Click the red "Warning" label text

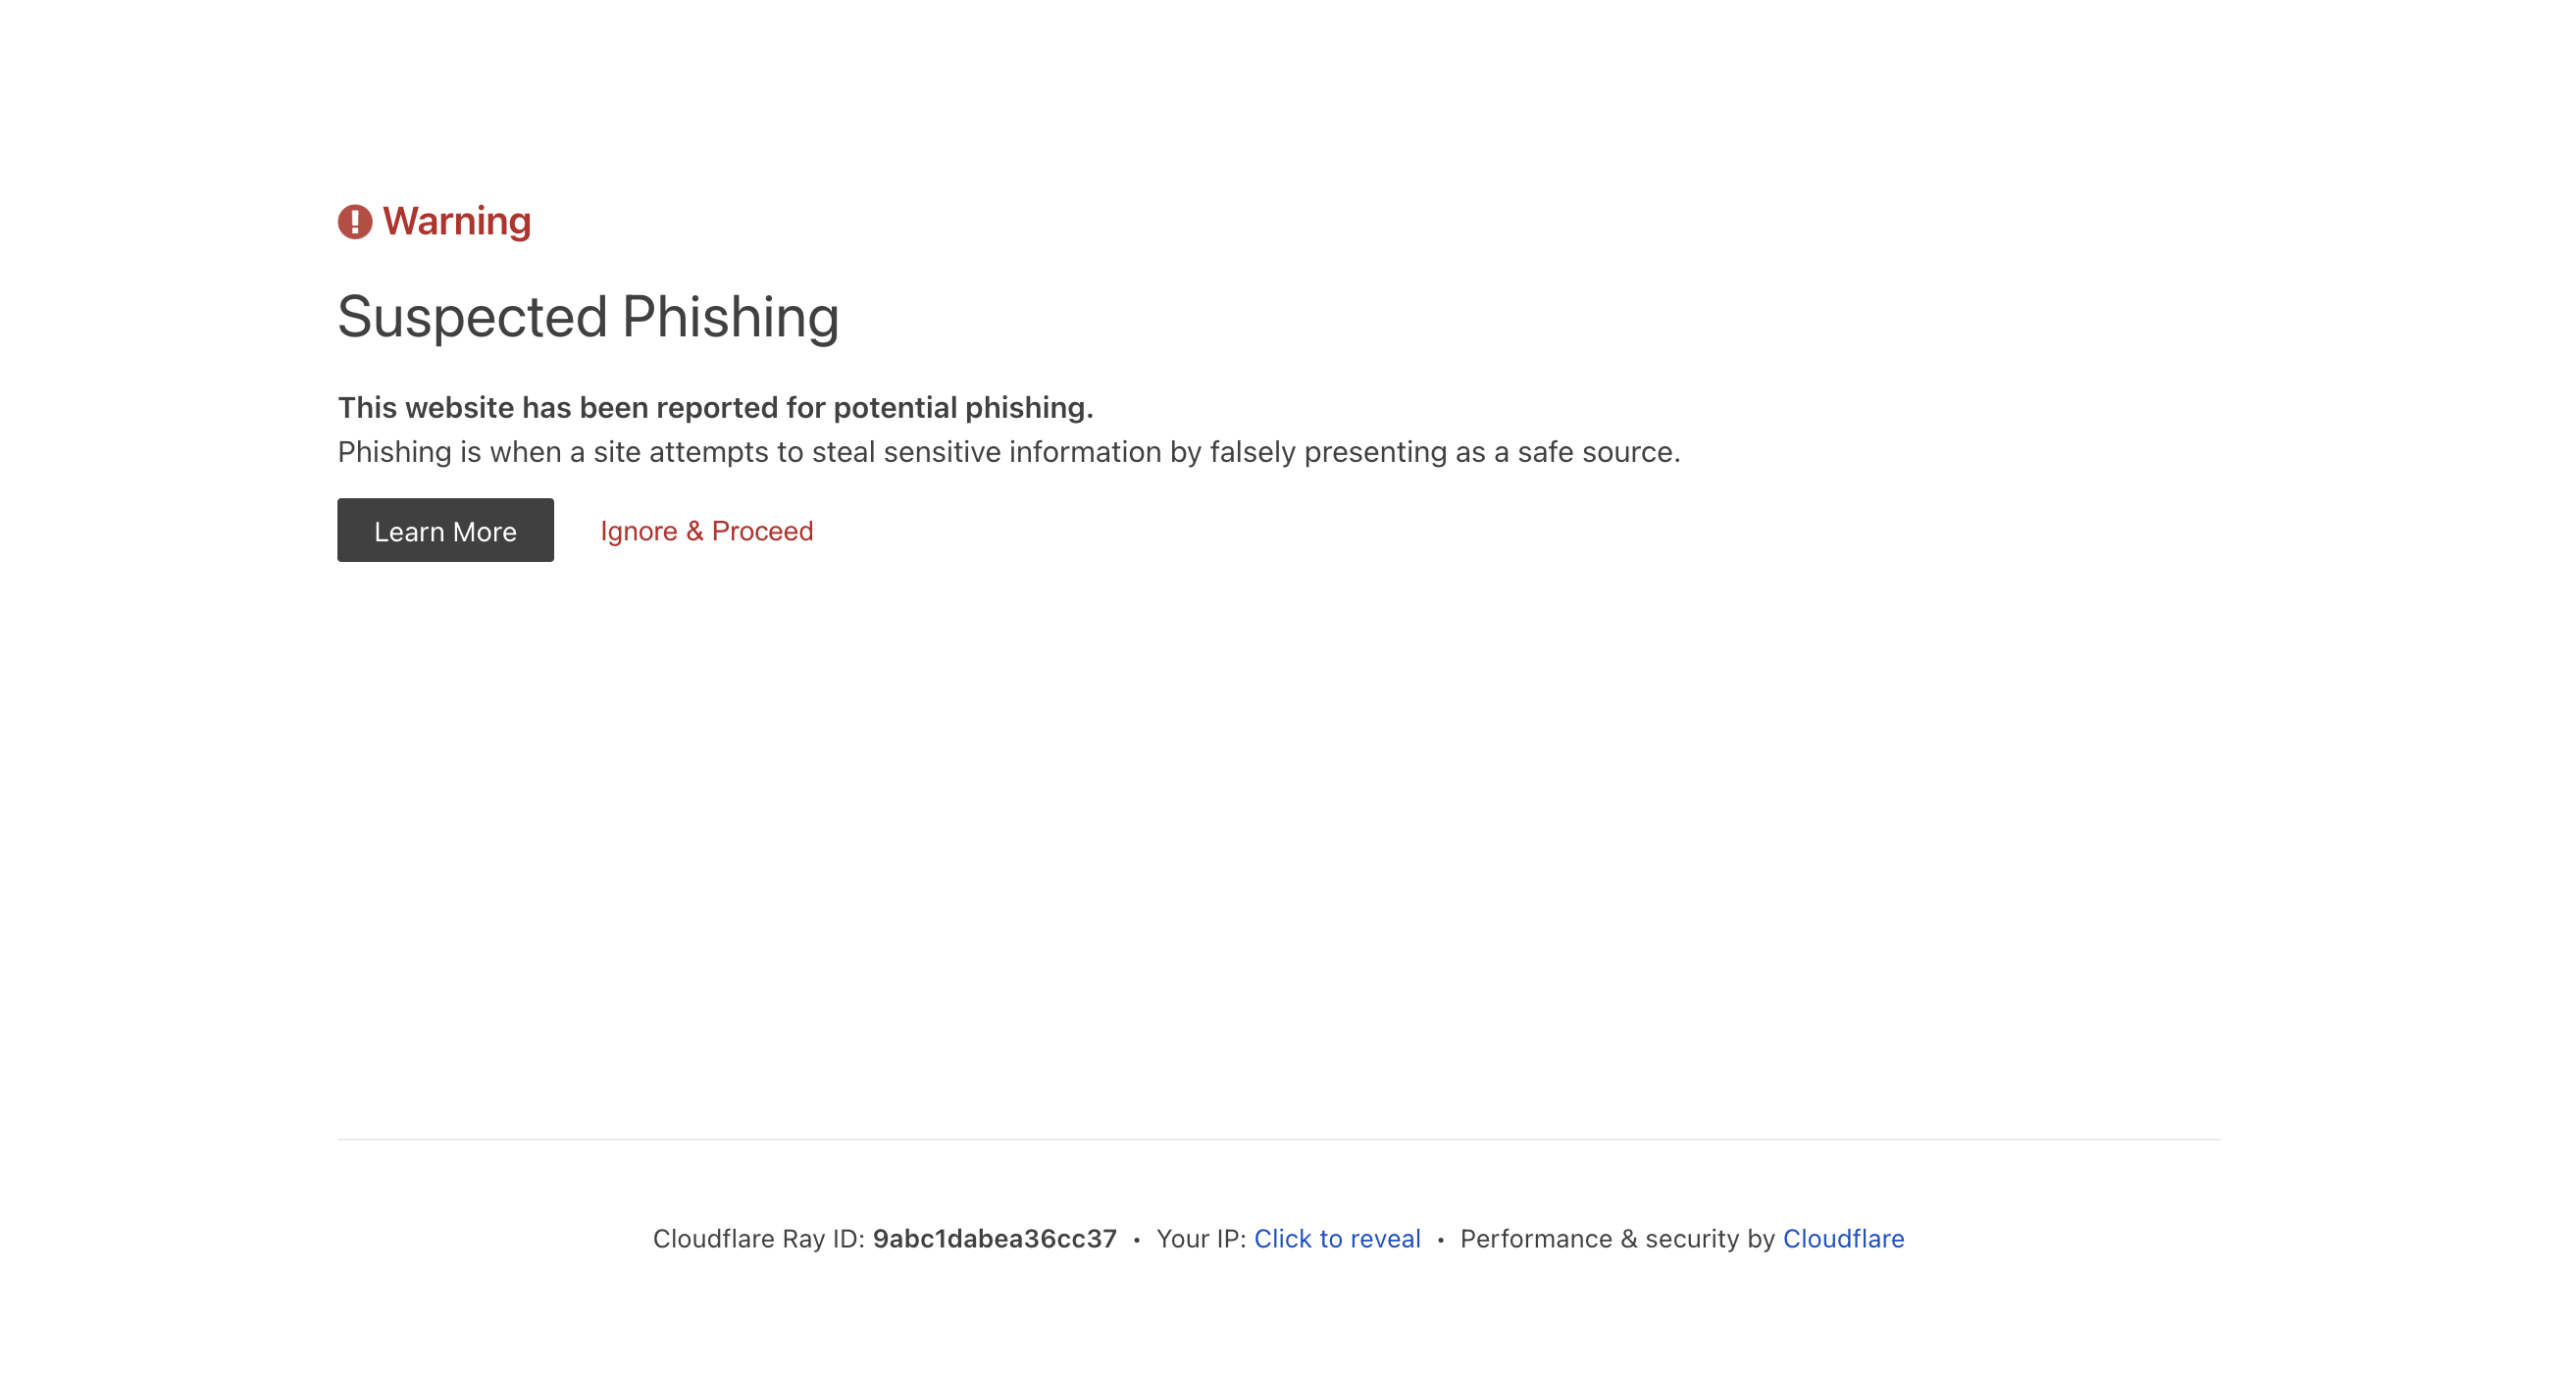pyautogui.click(x=456, y=221)
